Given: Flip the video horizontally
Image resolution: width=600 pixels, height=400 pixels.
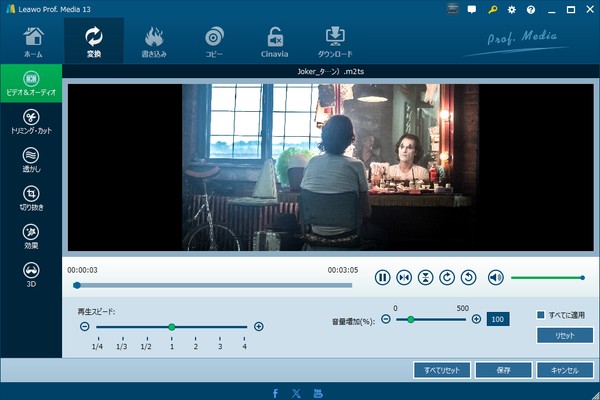Looking at the screenshot, I should click(x=404, y=278).
